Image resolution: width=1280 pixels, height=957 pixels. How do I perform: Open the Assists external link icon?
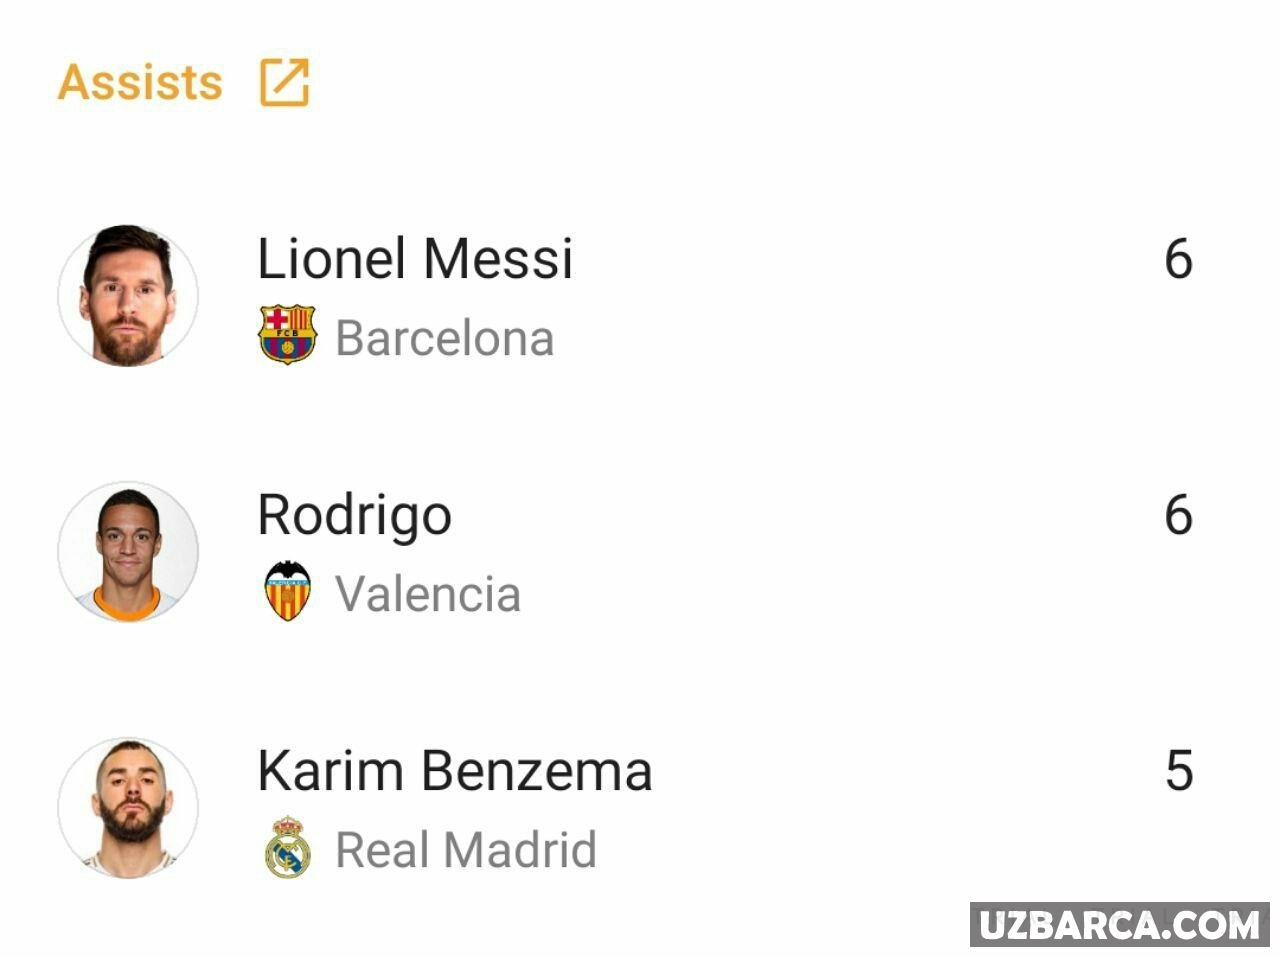[285, 82]
